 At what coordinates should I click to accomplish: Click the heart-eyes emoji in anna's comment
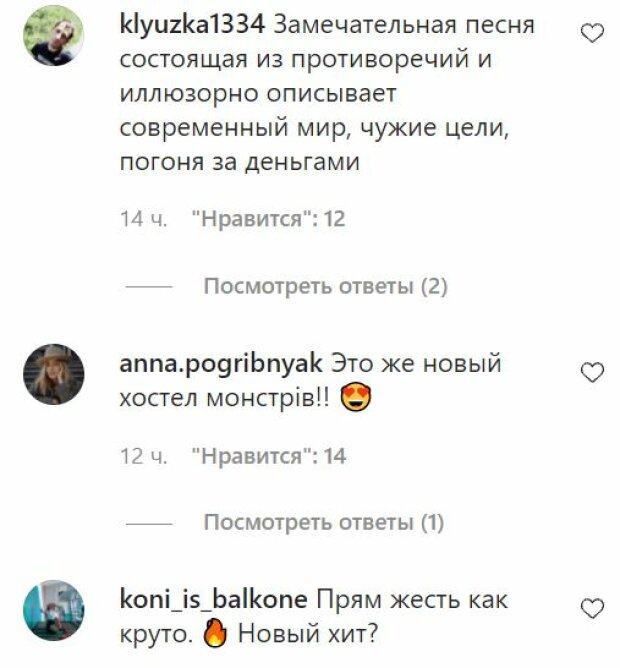[356, 399]
